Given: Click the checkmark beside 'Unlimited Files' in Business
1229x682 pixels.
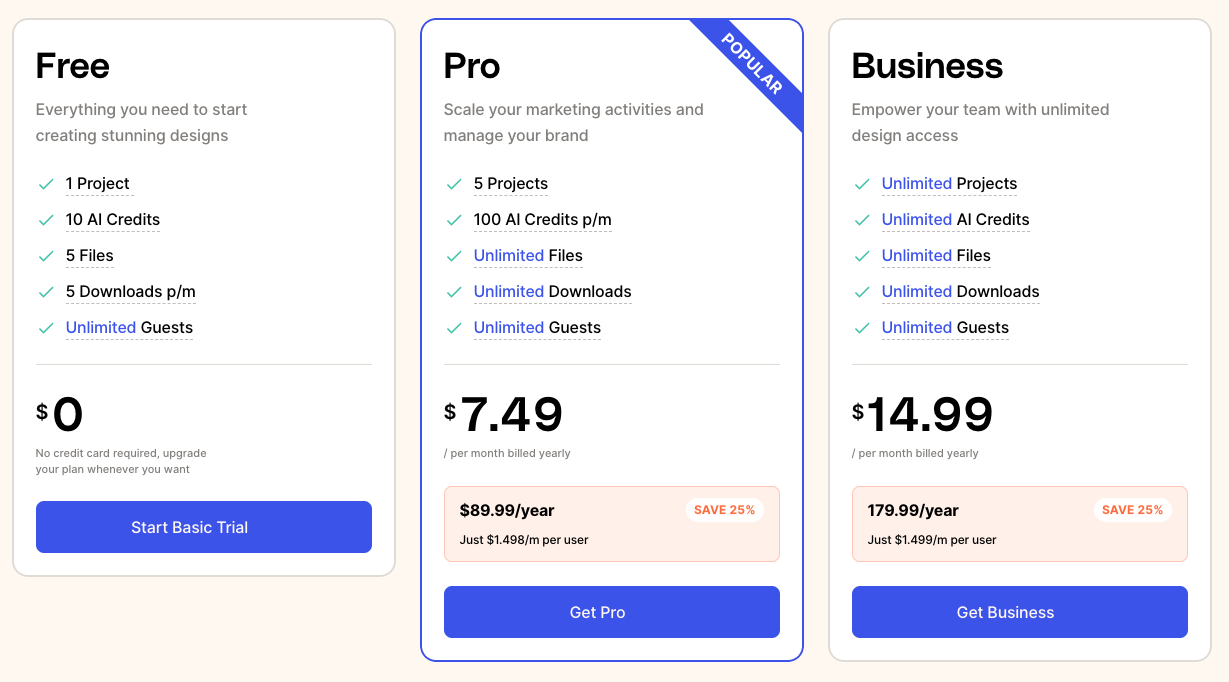Looking at the screenshot, I should (862, 256).
